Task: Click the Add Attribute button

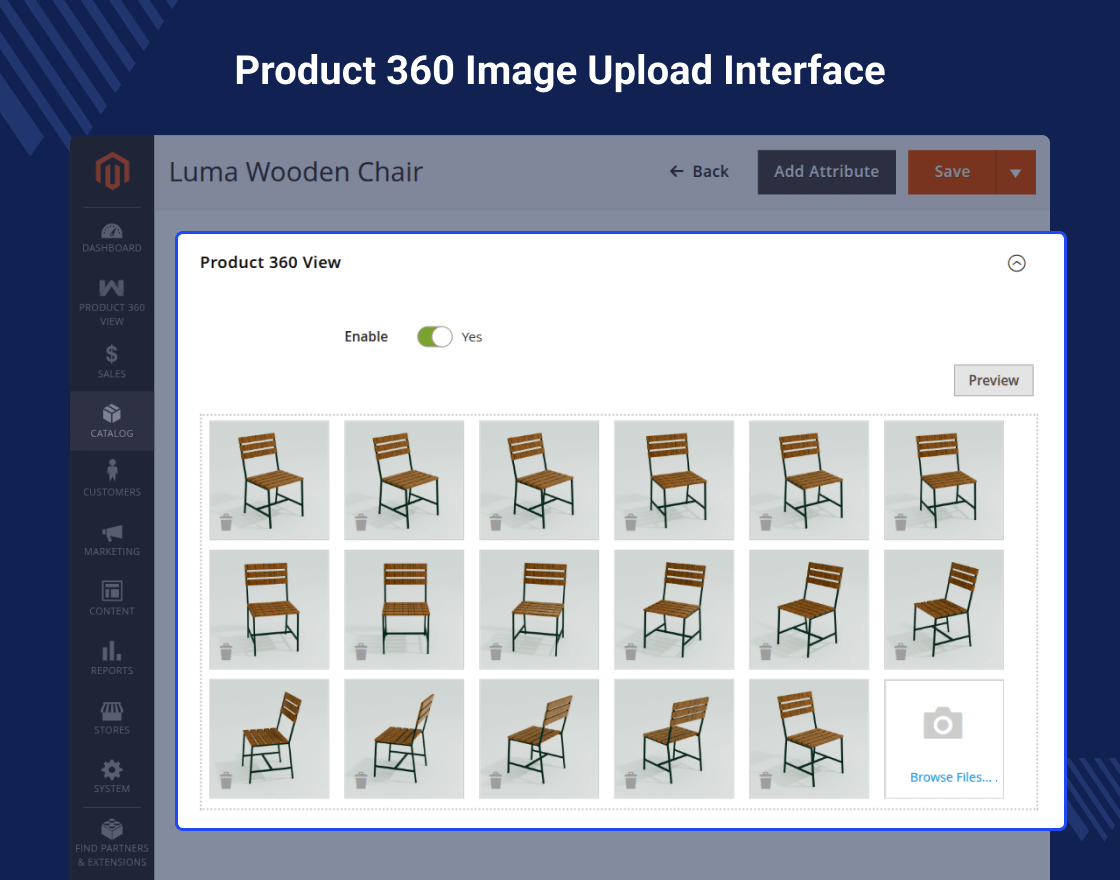Action: (826, 172)
